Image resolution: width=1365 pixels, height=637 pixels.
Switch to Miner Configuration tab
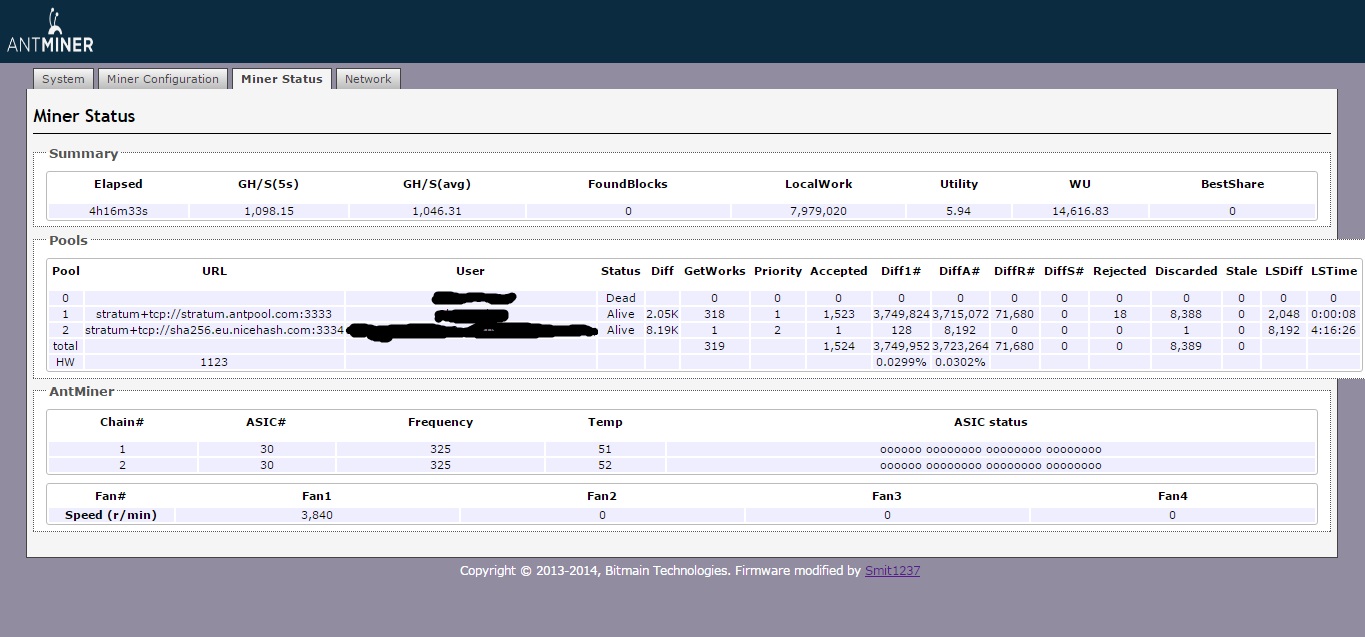(162, 79)
